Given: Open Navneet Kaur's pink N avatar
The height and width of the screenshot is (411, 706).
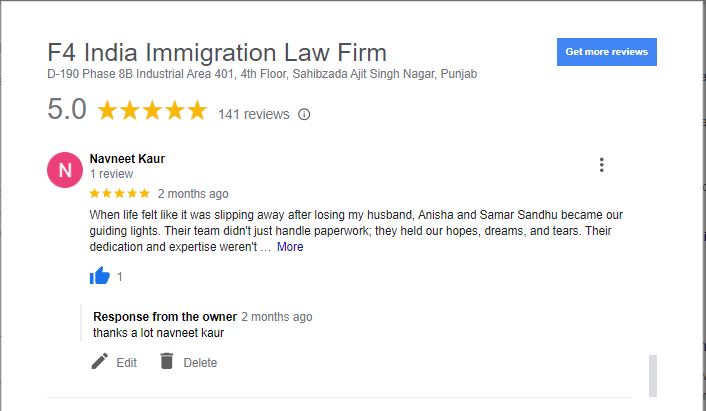Looking at the screenshot, I should tap(65, 170).
